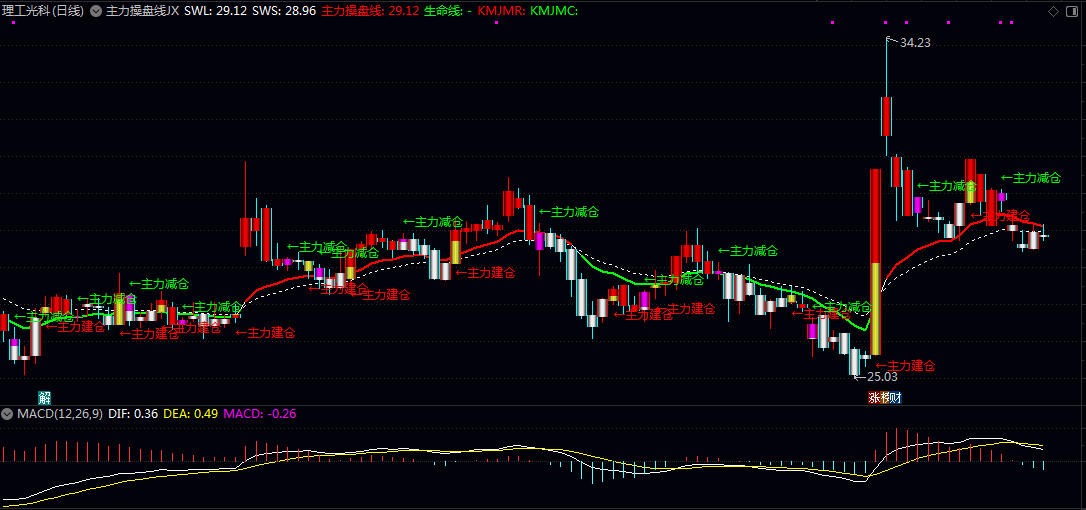Click the 主力建仓 label beside the 25.03 low

click(x=905, y=365)
